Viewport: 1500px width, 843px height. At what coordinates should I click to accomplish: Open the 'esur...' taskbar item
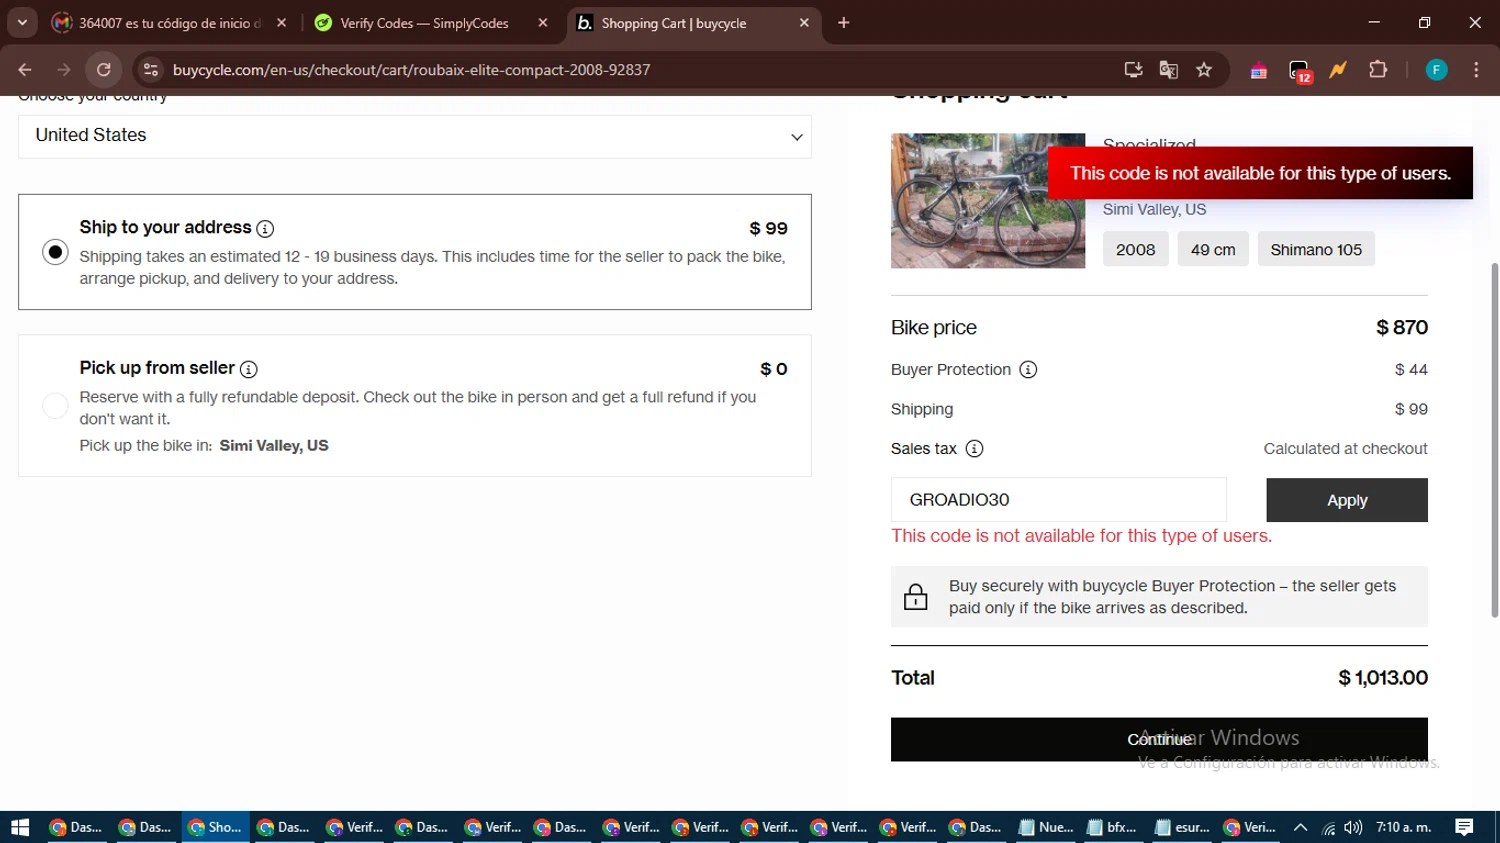click(1182, 827)
